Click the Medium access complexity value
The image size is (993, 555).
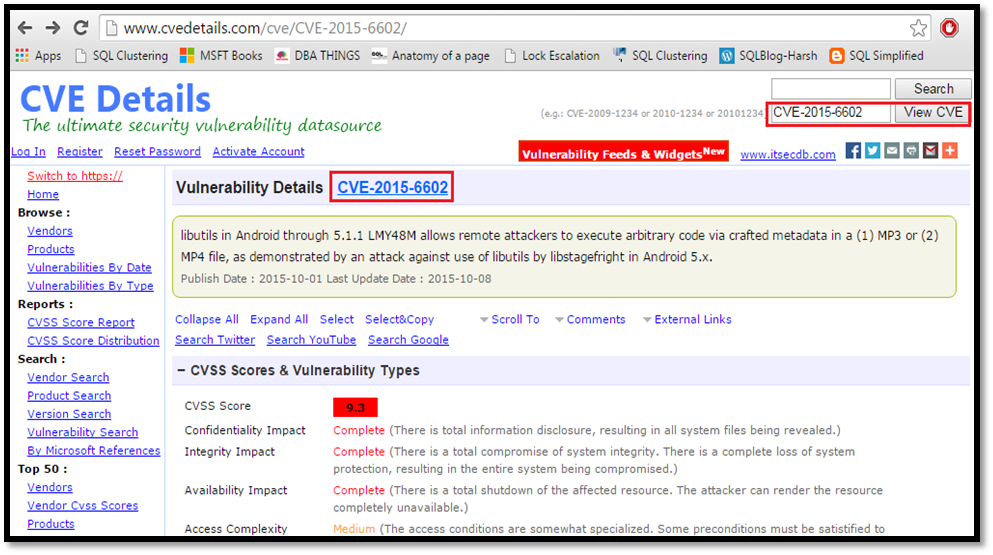click(x=354, y=528)
